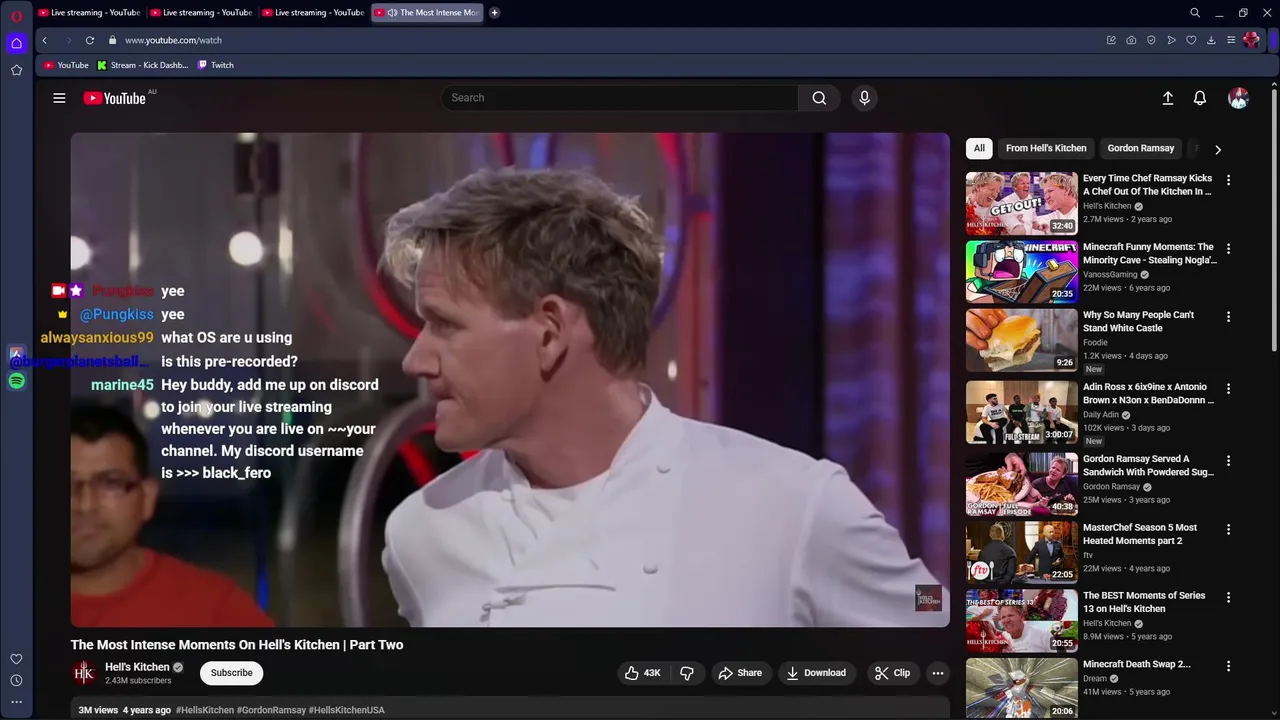Screen dimensions: 1280x720
Task: Select the All filter chip
Action: [x=979, y=148]
